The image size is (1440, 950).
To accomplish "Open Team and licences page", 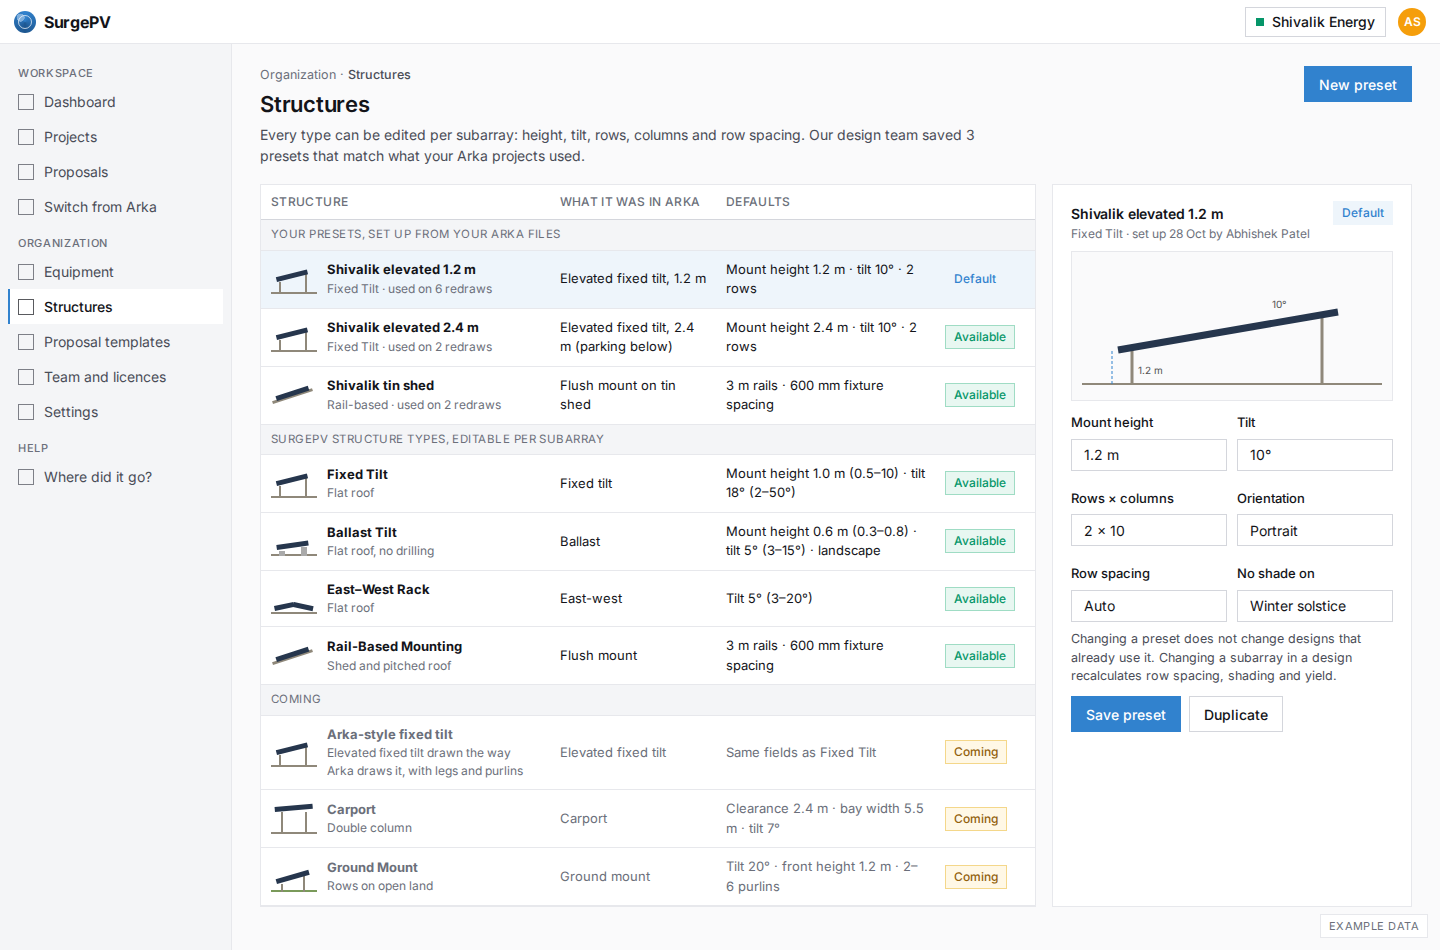I will coord(115,377).
